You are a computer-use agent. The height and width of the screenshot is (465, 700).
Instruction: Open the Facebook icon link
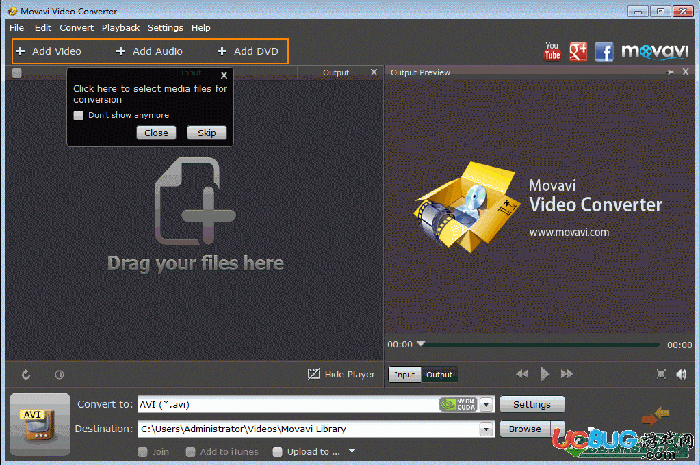[604, 52]
